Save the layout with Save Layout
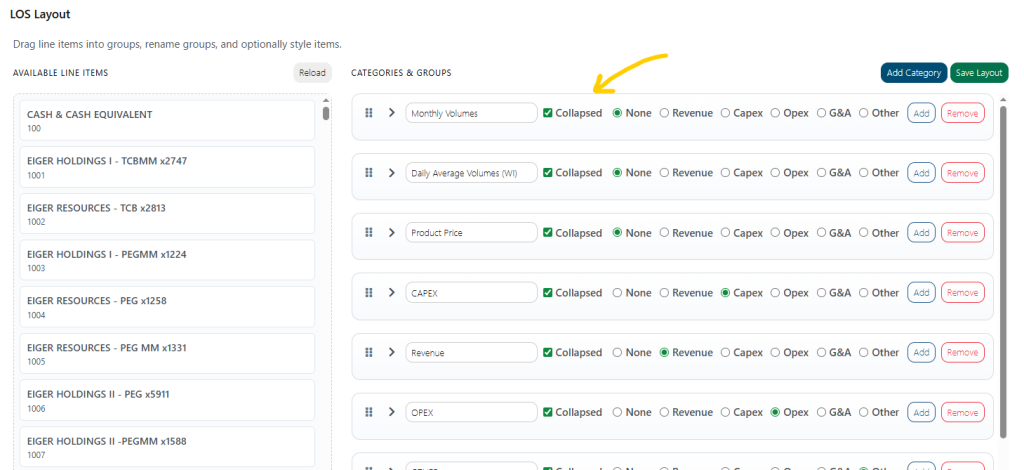The width and height of the screenshot is (1024, 470). (978, 73)
